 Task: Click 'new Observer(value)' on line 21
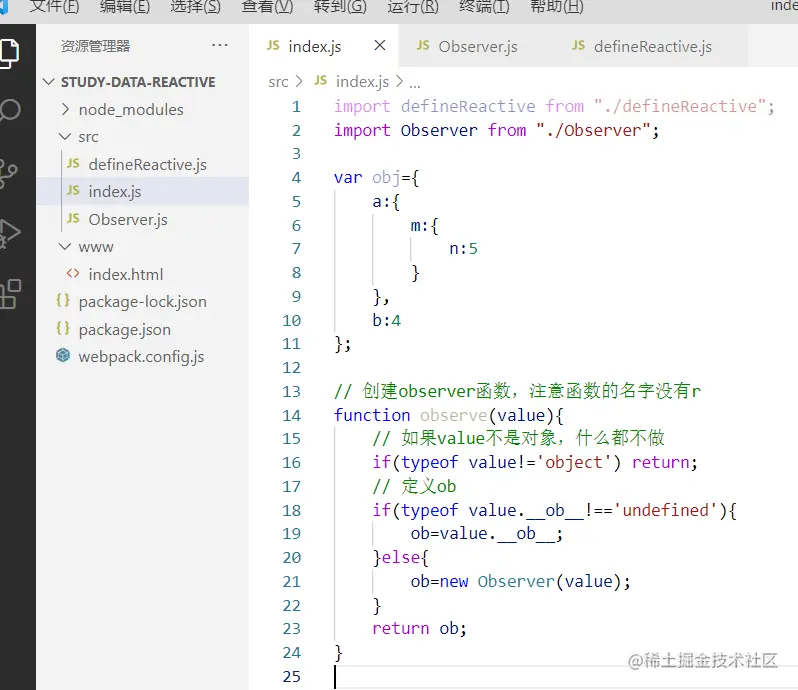click(x=529, y=581)
